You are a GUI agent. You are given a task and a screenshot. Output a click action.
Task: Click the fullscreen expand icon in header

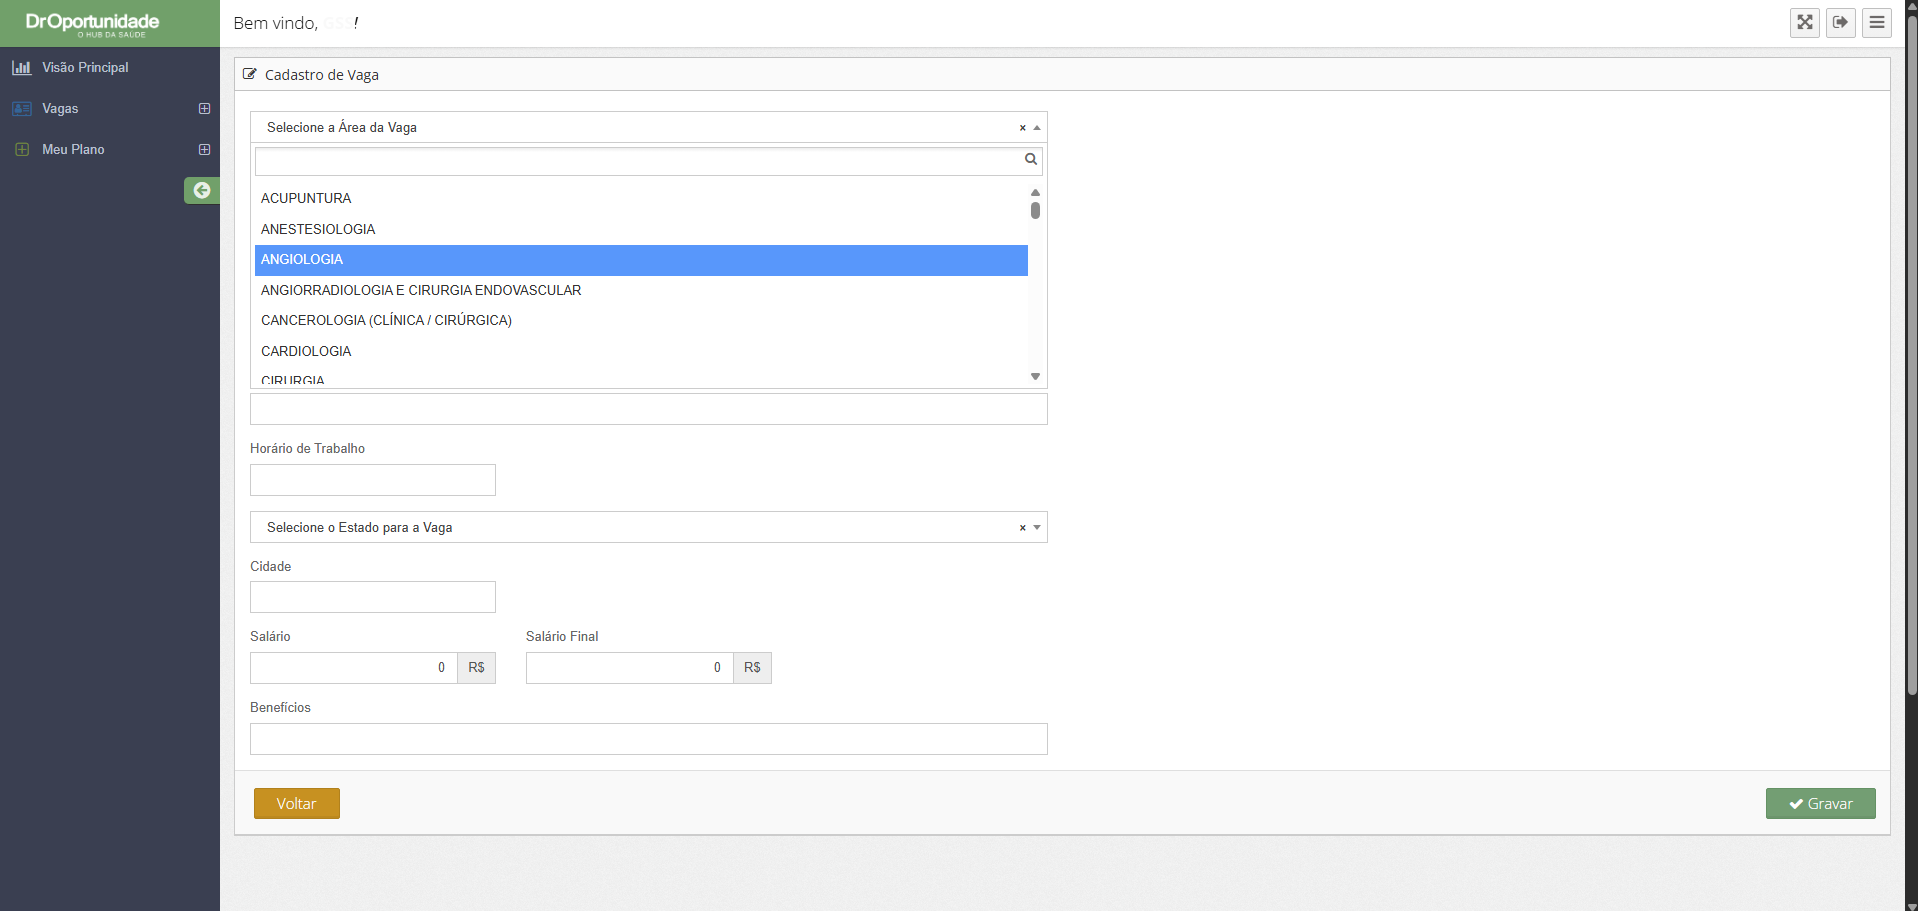(1804, 22)
